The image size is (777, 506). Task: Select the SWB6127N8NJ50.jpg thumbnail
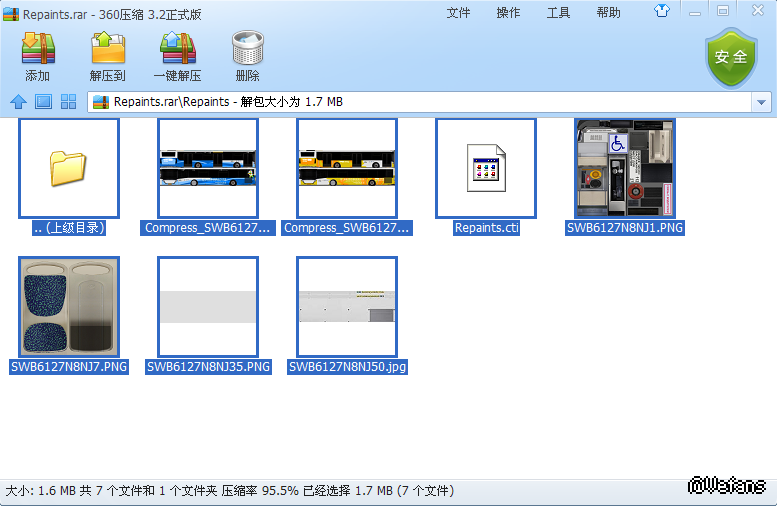pyautogui.click(x=347, y=307)
